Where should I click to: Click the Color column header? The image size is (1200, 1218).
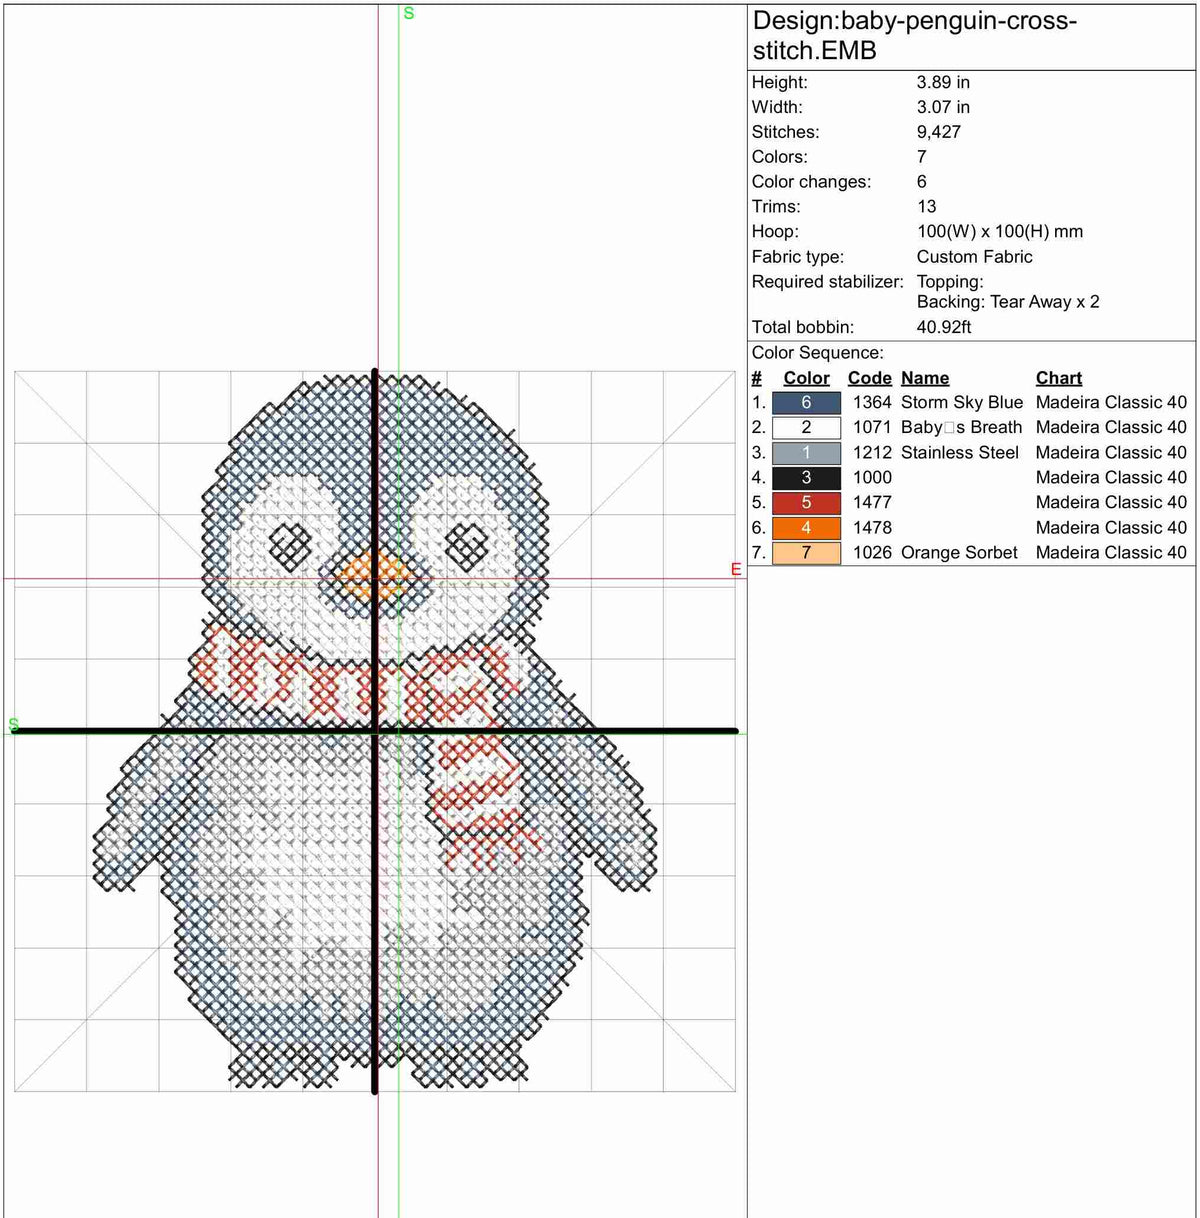point(806,378)
